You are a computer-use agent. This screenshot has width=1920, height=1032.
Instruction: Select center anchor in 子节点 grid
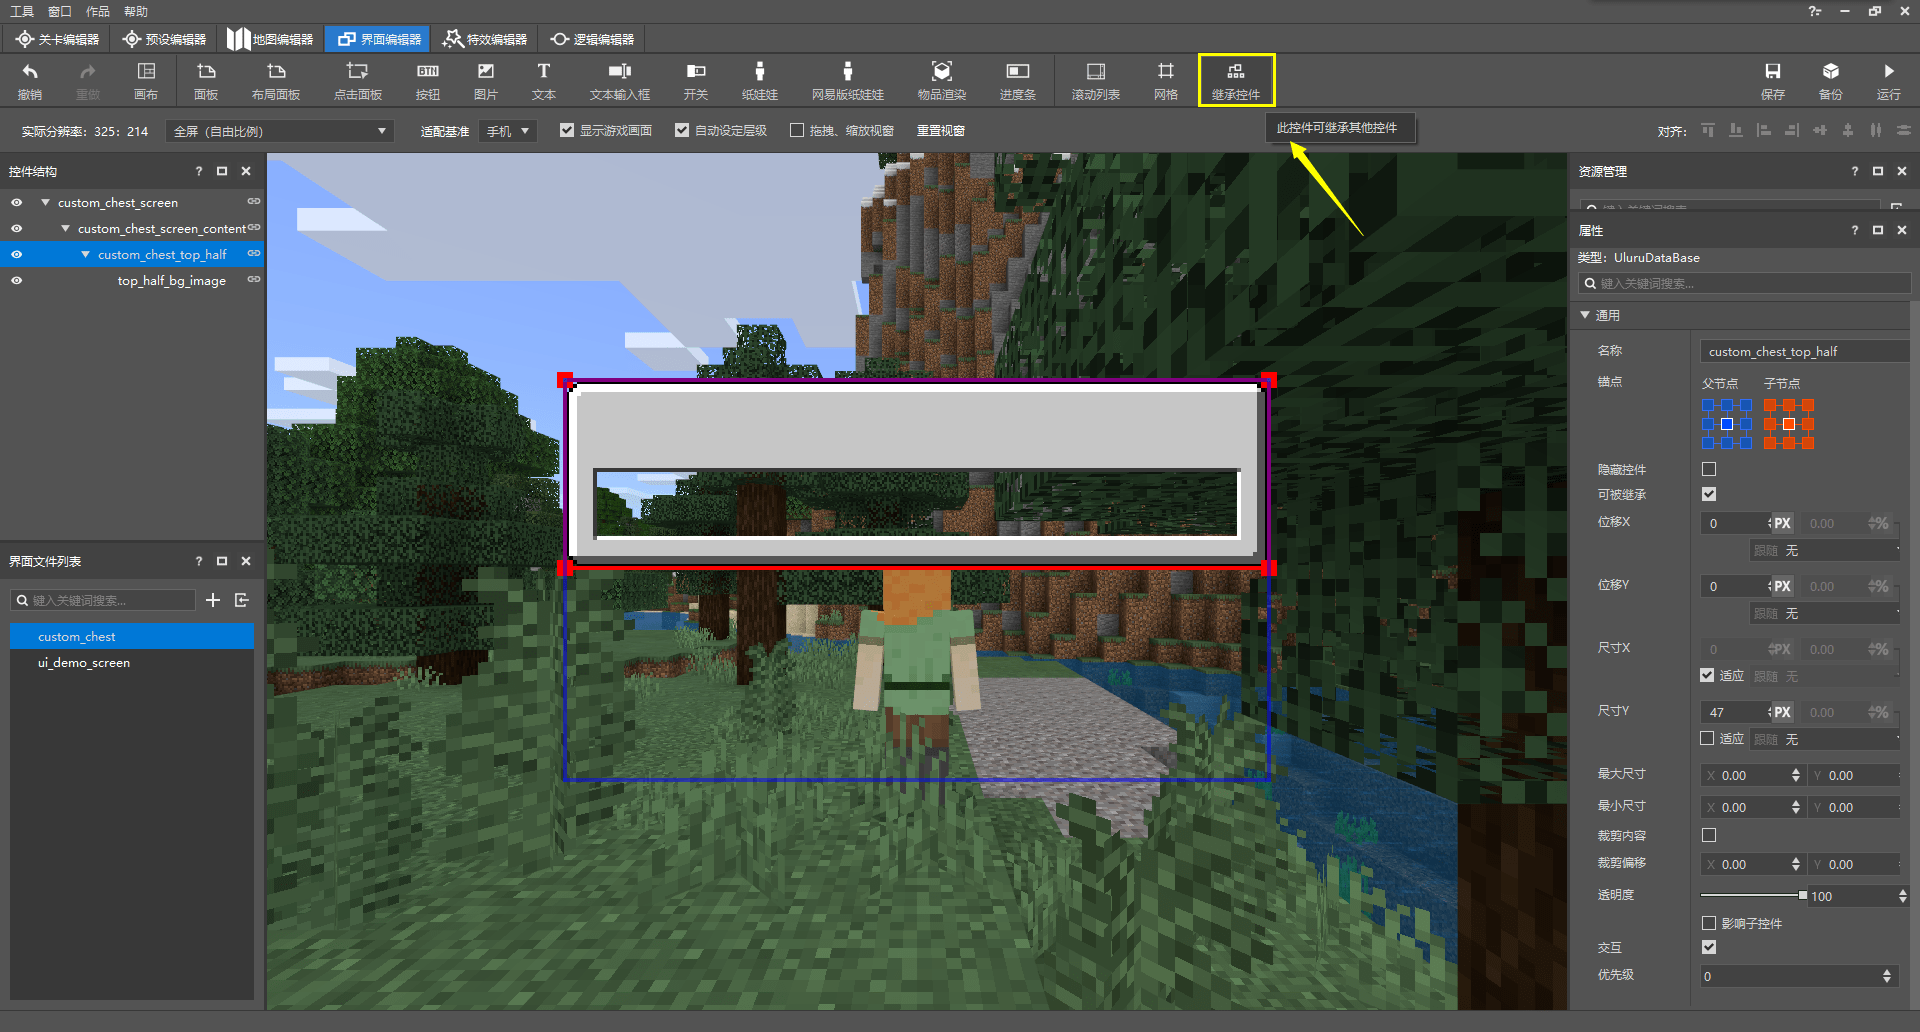pyautogui.click(x=1788, y=424)
